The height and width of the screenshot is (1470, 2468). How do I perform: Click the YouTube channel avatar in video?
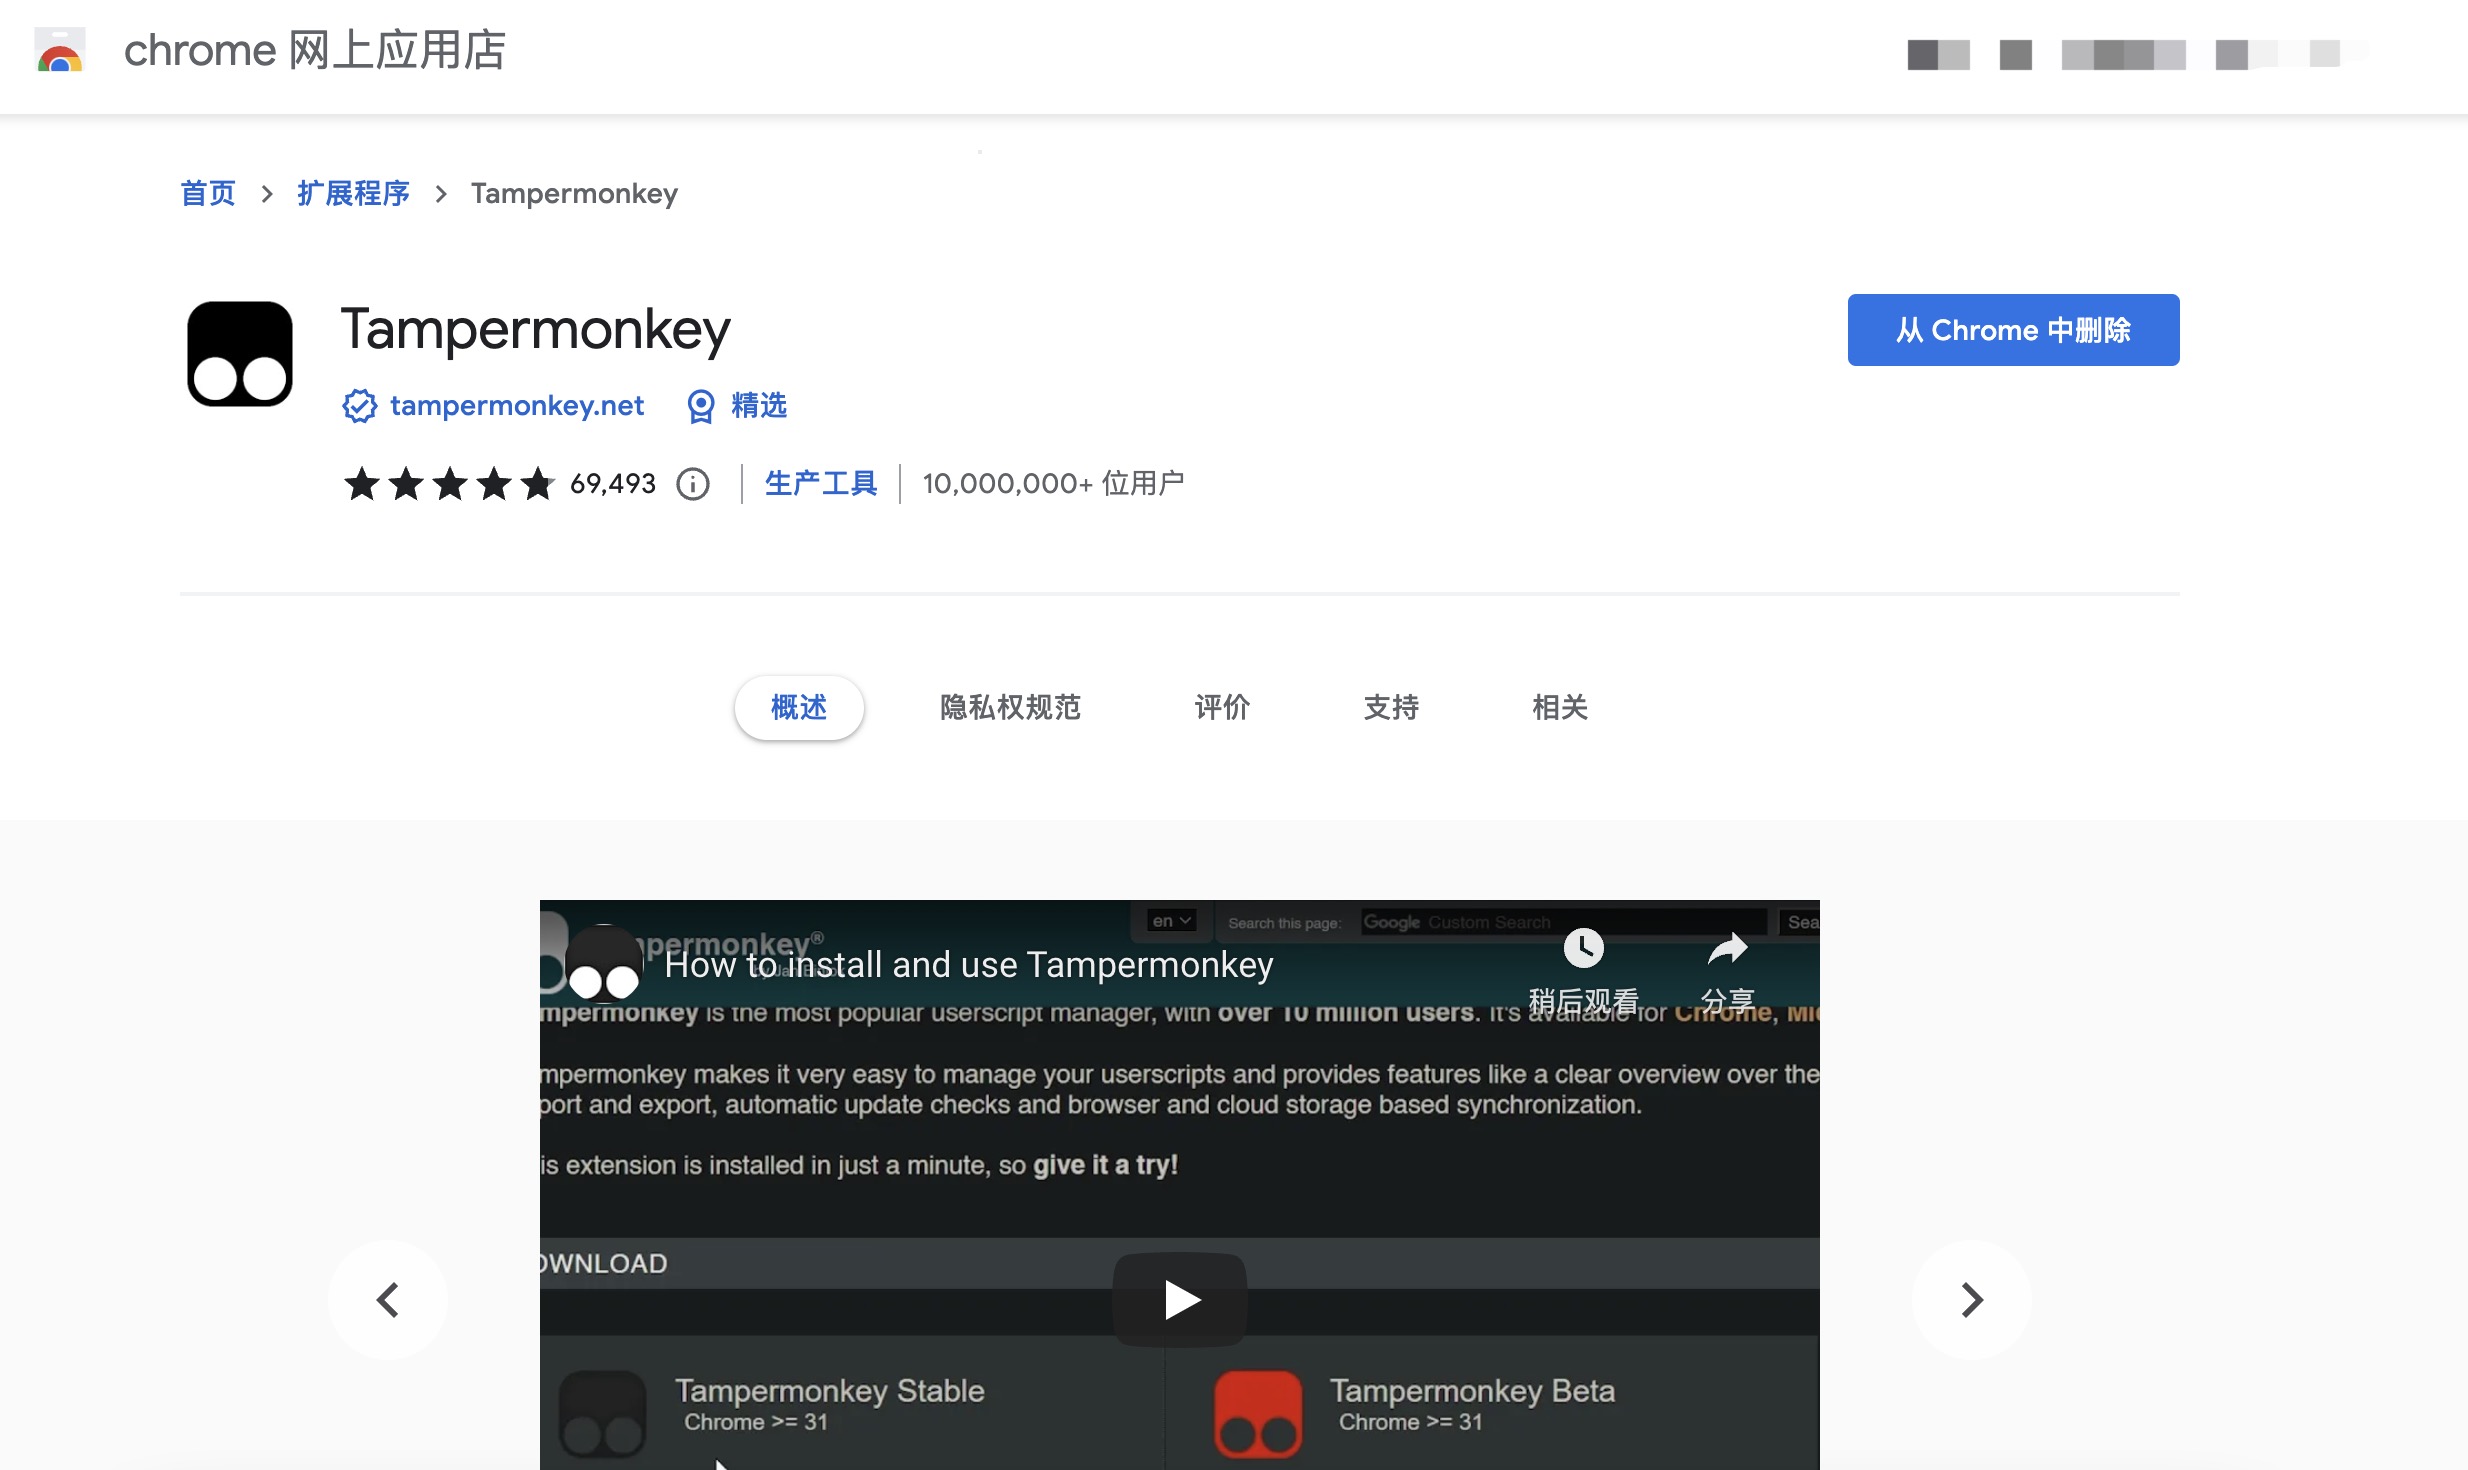point(604,964)
